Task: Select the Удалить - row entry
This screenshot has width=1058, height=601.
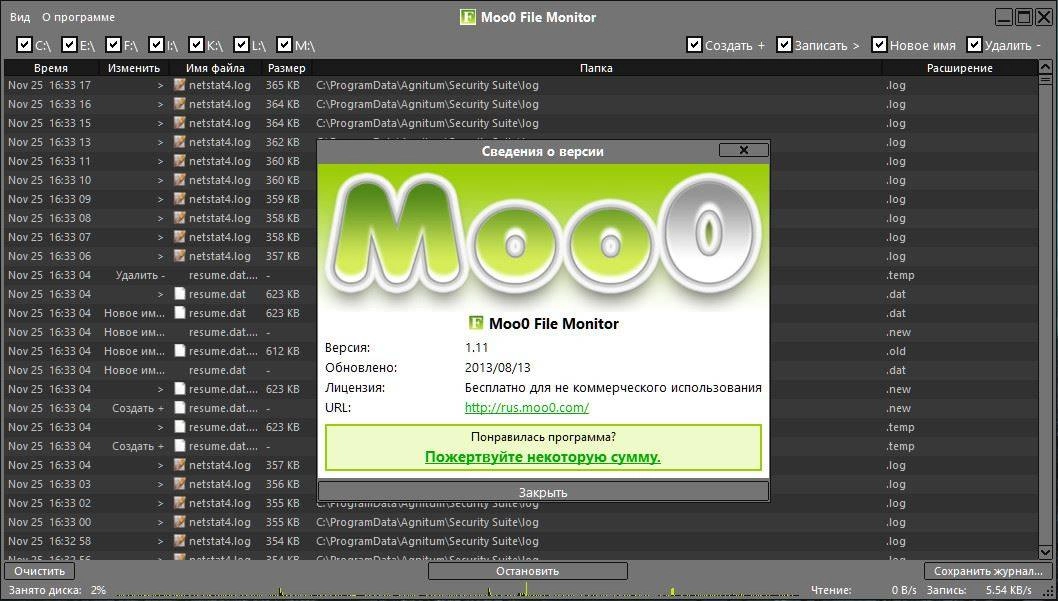Action: pos(140,275)
